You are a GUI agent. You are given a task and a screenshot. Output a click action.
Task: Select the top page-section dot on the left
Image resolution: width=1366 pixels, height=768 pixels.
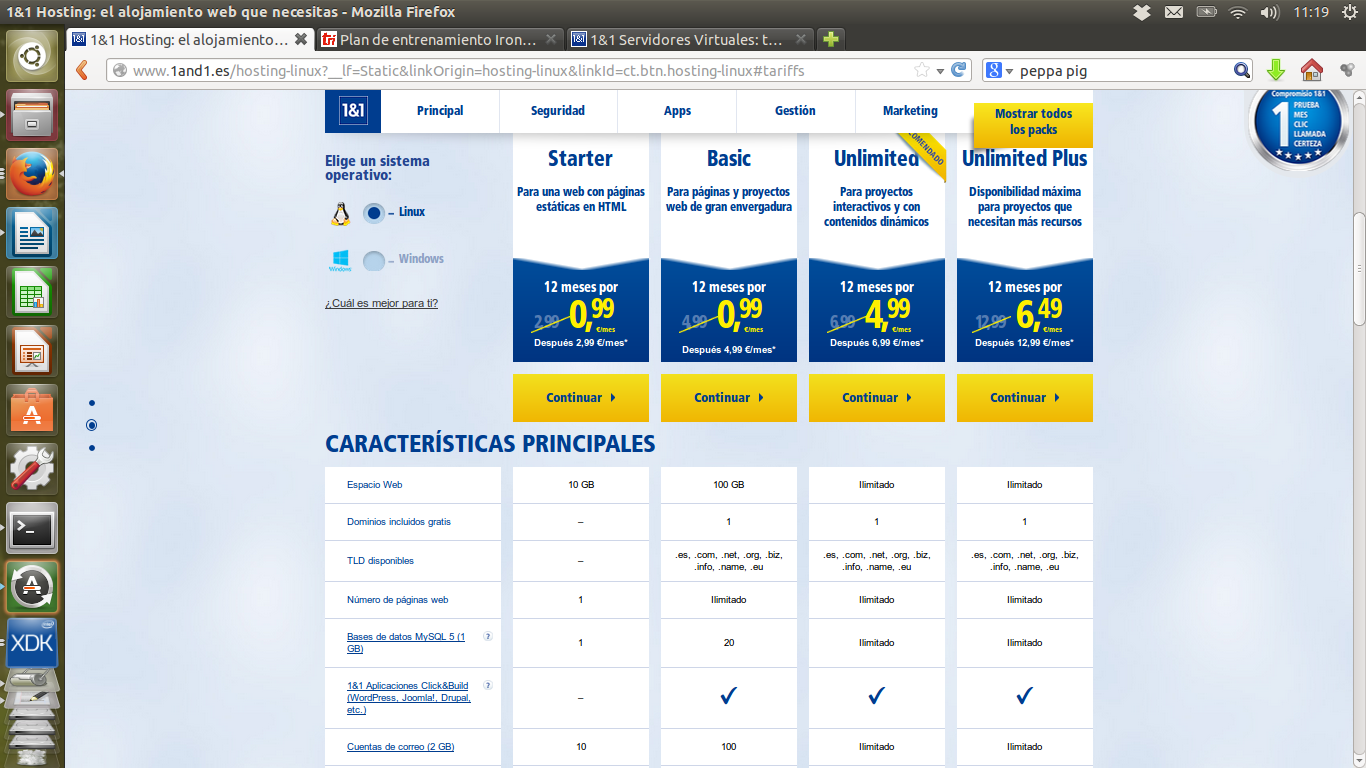[92, 402]
